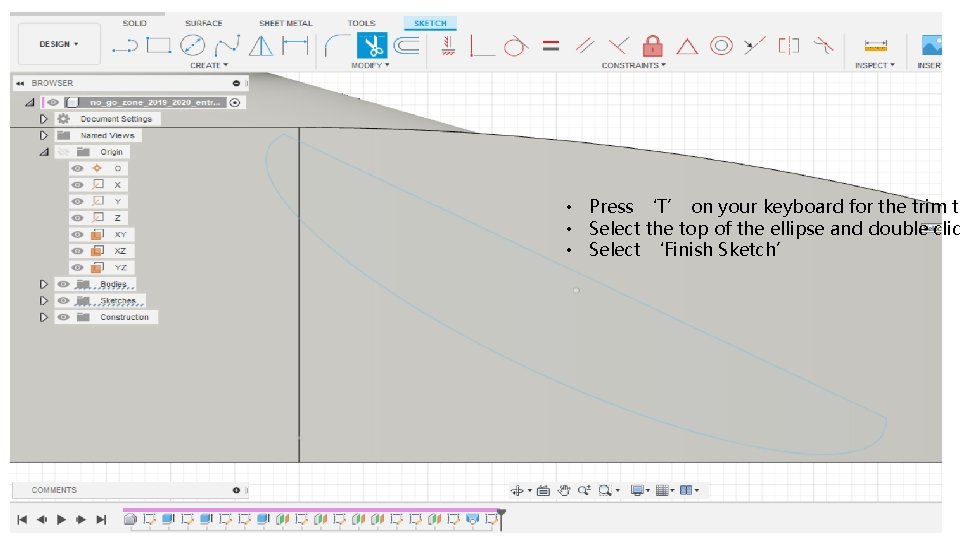The height and width of the screenshot is (540, 960).
Task: Activate the Sketch Dimension tool
Action: (x=295, y=46)
